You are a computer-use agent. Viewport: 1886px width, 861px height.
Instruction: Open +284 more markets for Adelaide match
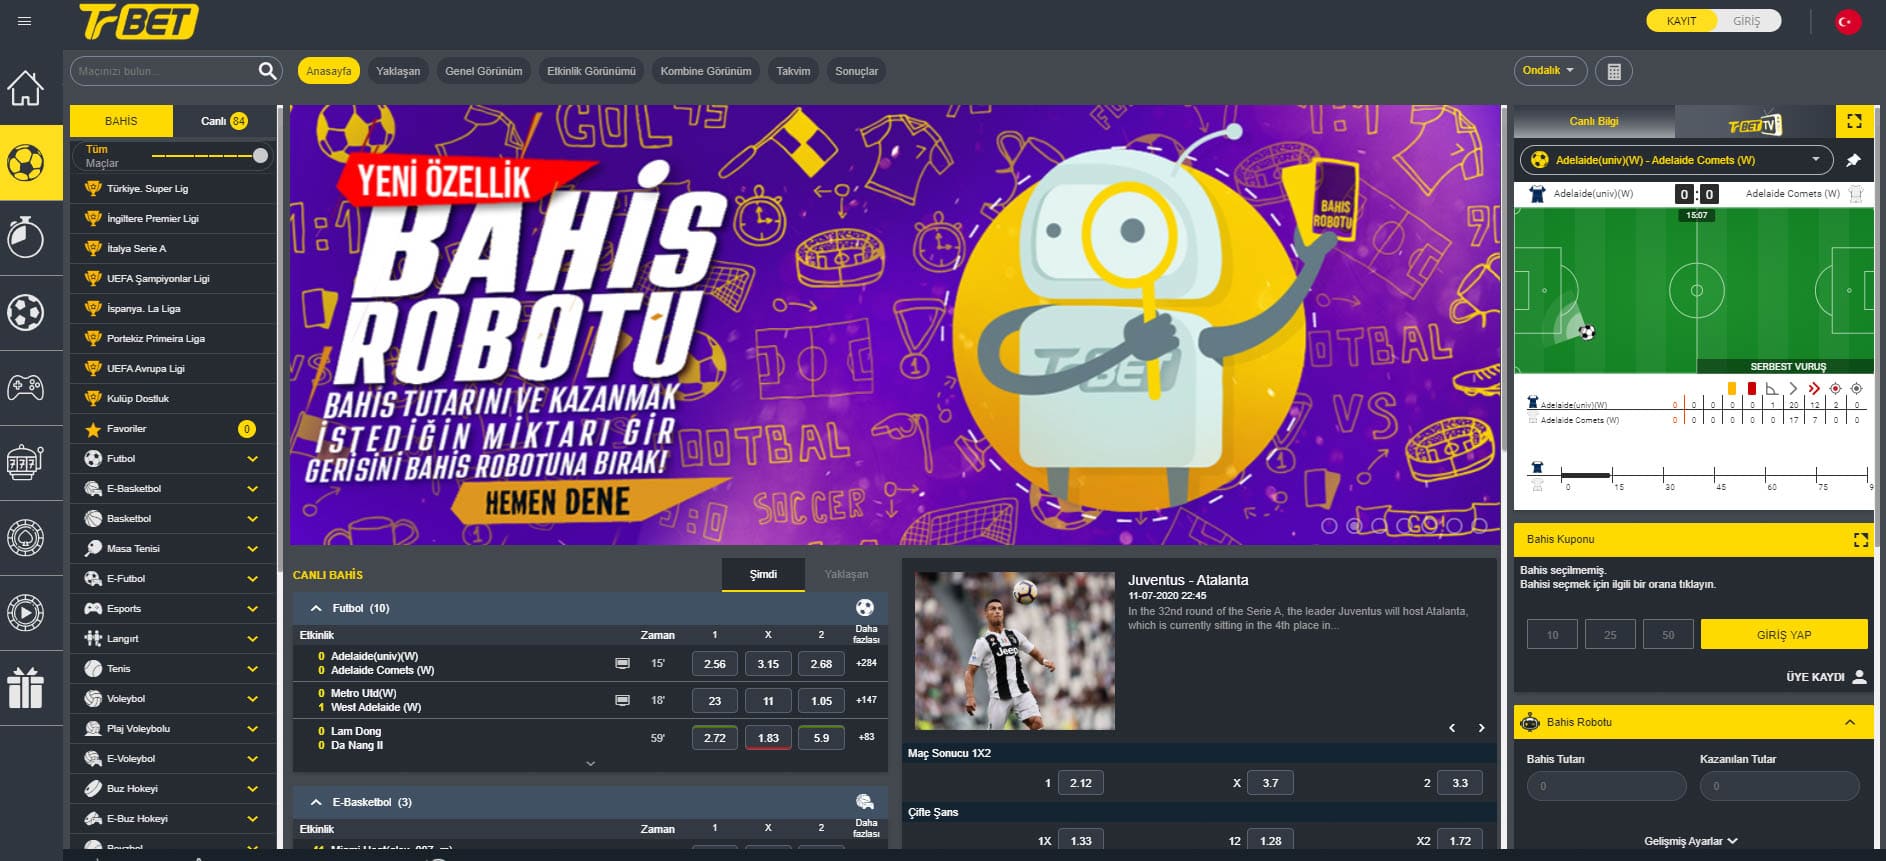point(866,663)
